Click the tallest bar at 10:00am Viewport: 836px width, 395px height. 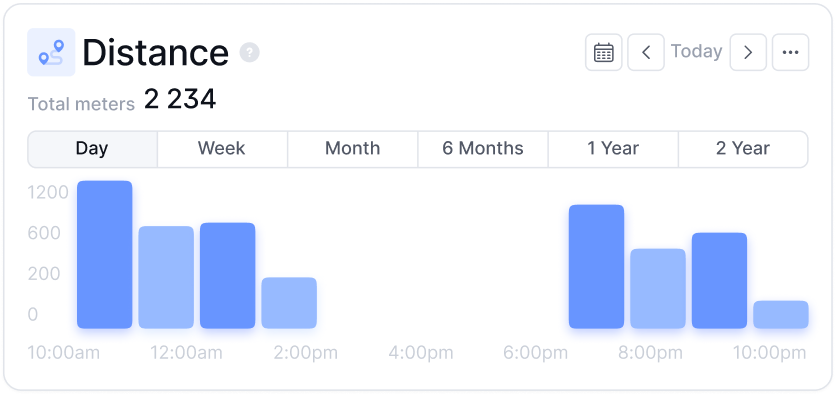coord(104,254)
